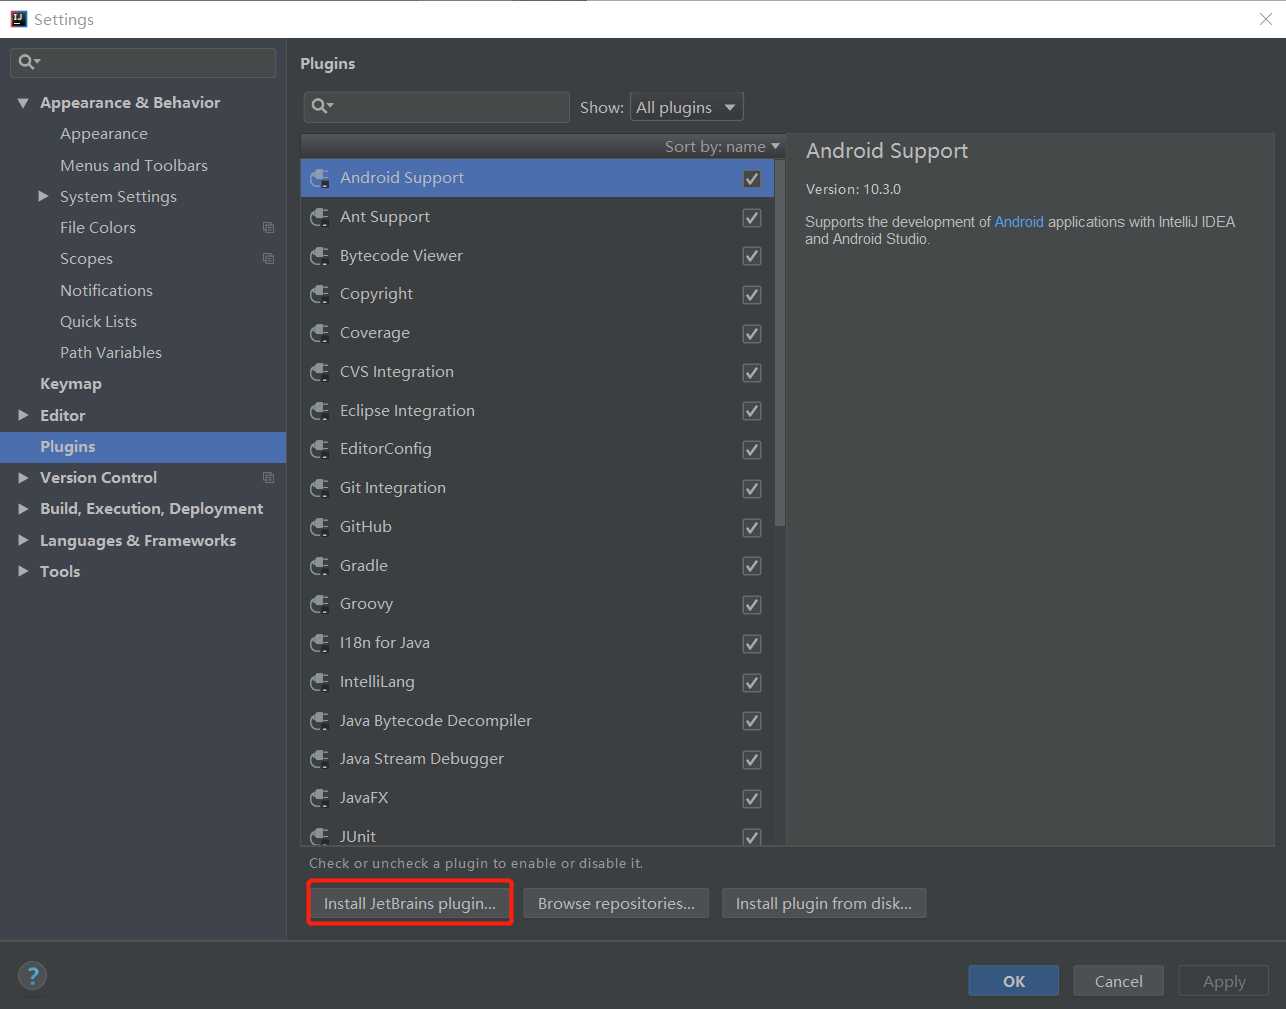The image size is (1286, 1009).
Task: Click the Git Integration plugin icon
Action: pos(320,488)
